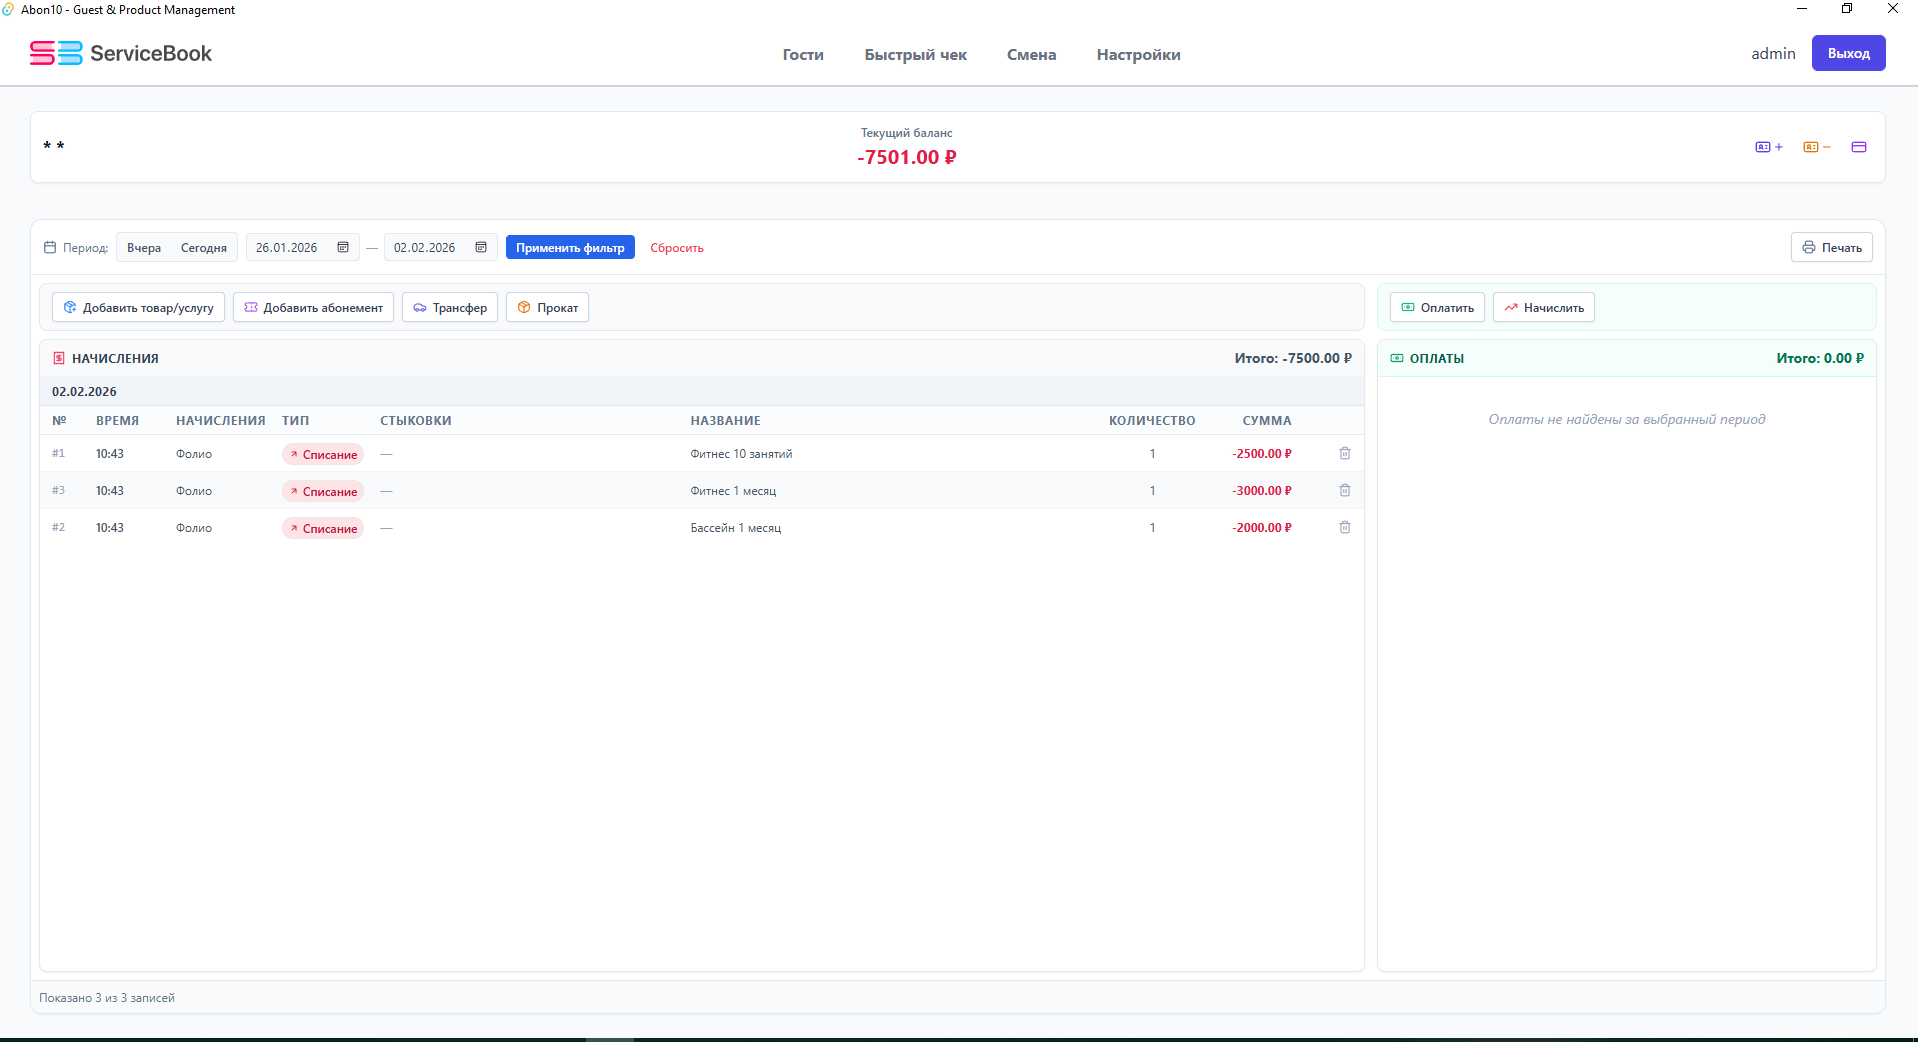Click the red НАЧИСЛЕНИЯ section icon
1918x1042 pixels.
click(x=59, y=358)
